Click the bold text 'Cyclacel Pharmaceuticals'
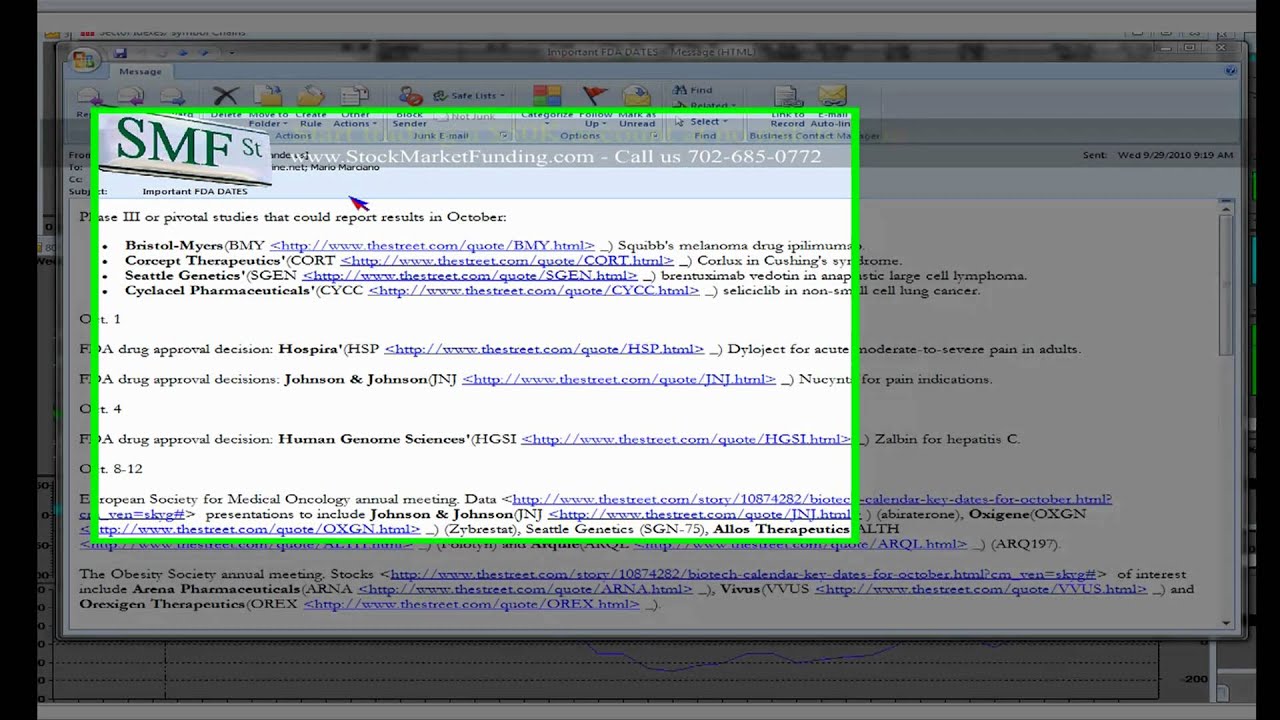The image size is (1280, 720). tap(218, 290)
